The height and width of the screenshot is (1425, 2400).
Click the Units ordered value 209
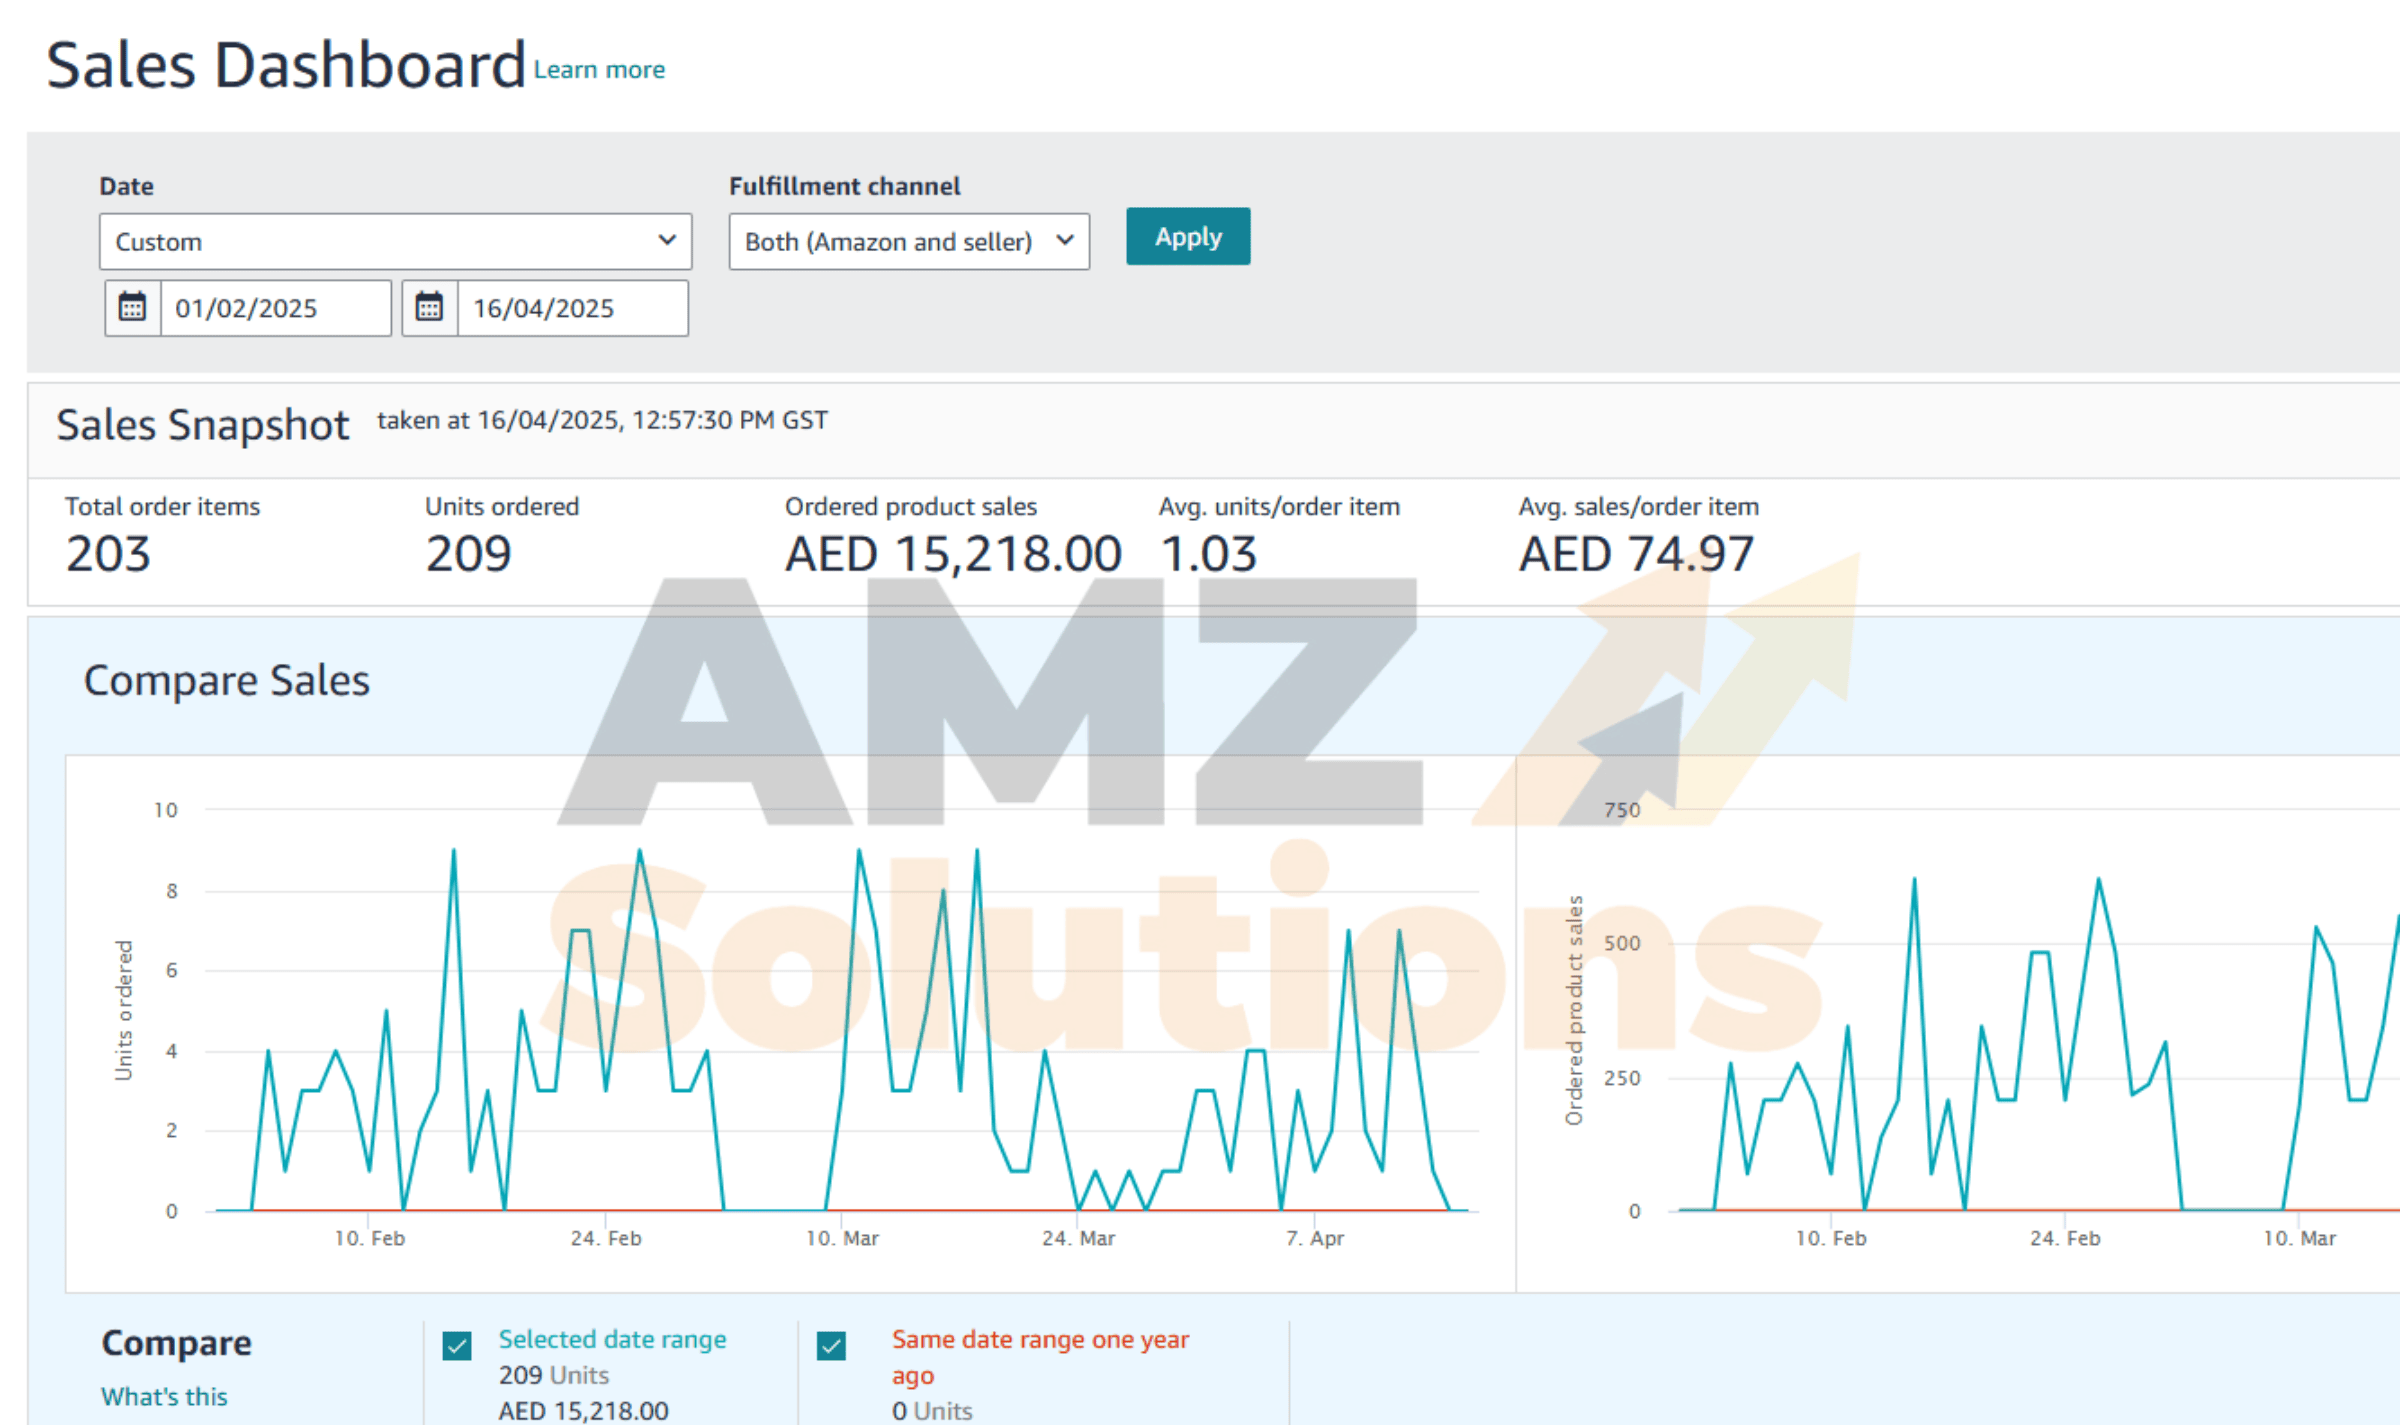pyautogui.click(x=468, y=554)
